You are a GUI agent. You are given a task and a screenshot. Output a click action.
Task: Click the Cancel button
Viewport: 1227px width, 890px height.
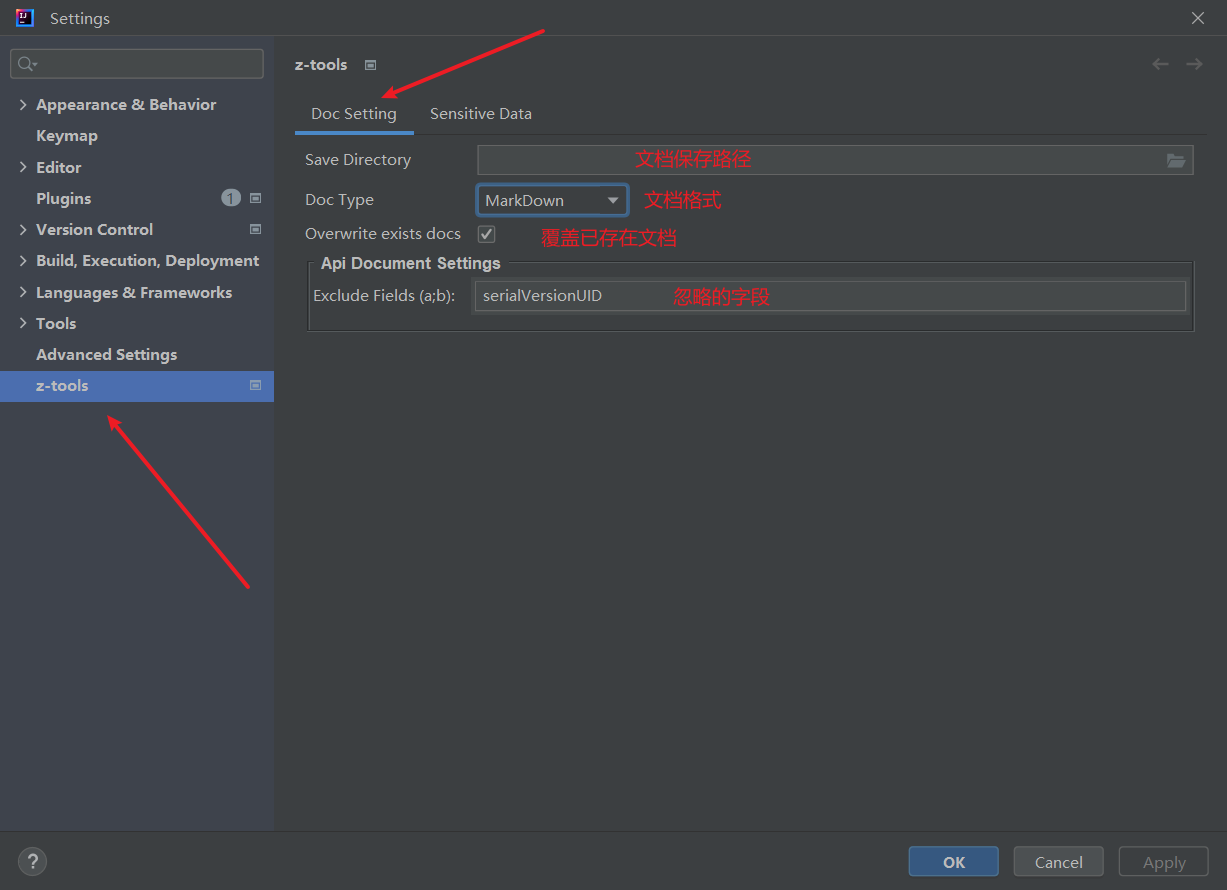click(1059, 862)
